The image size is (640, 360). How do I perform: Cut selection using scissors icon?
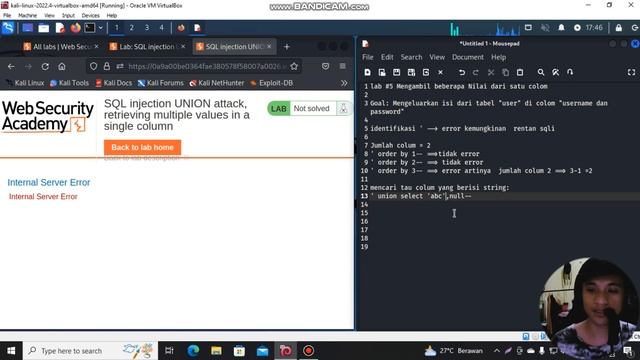click(491, 72)
